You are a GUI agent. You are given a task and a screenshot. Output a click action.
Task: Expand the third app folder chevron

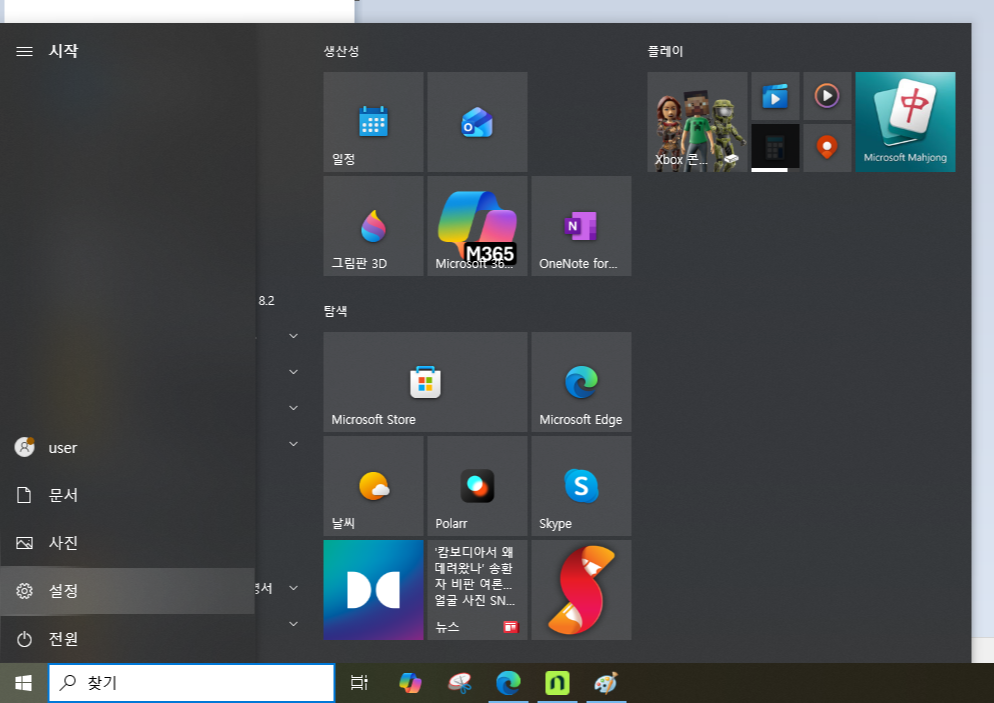coord(294,408)
